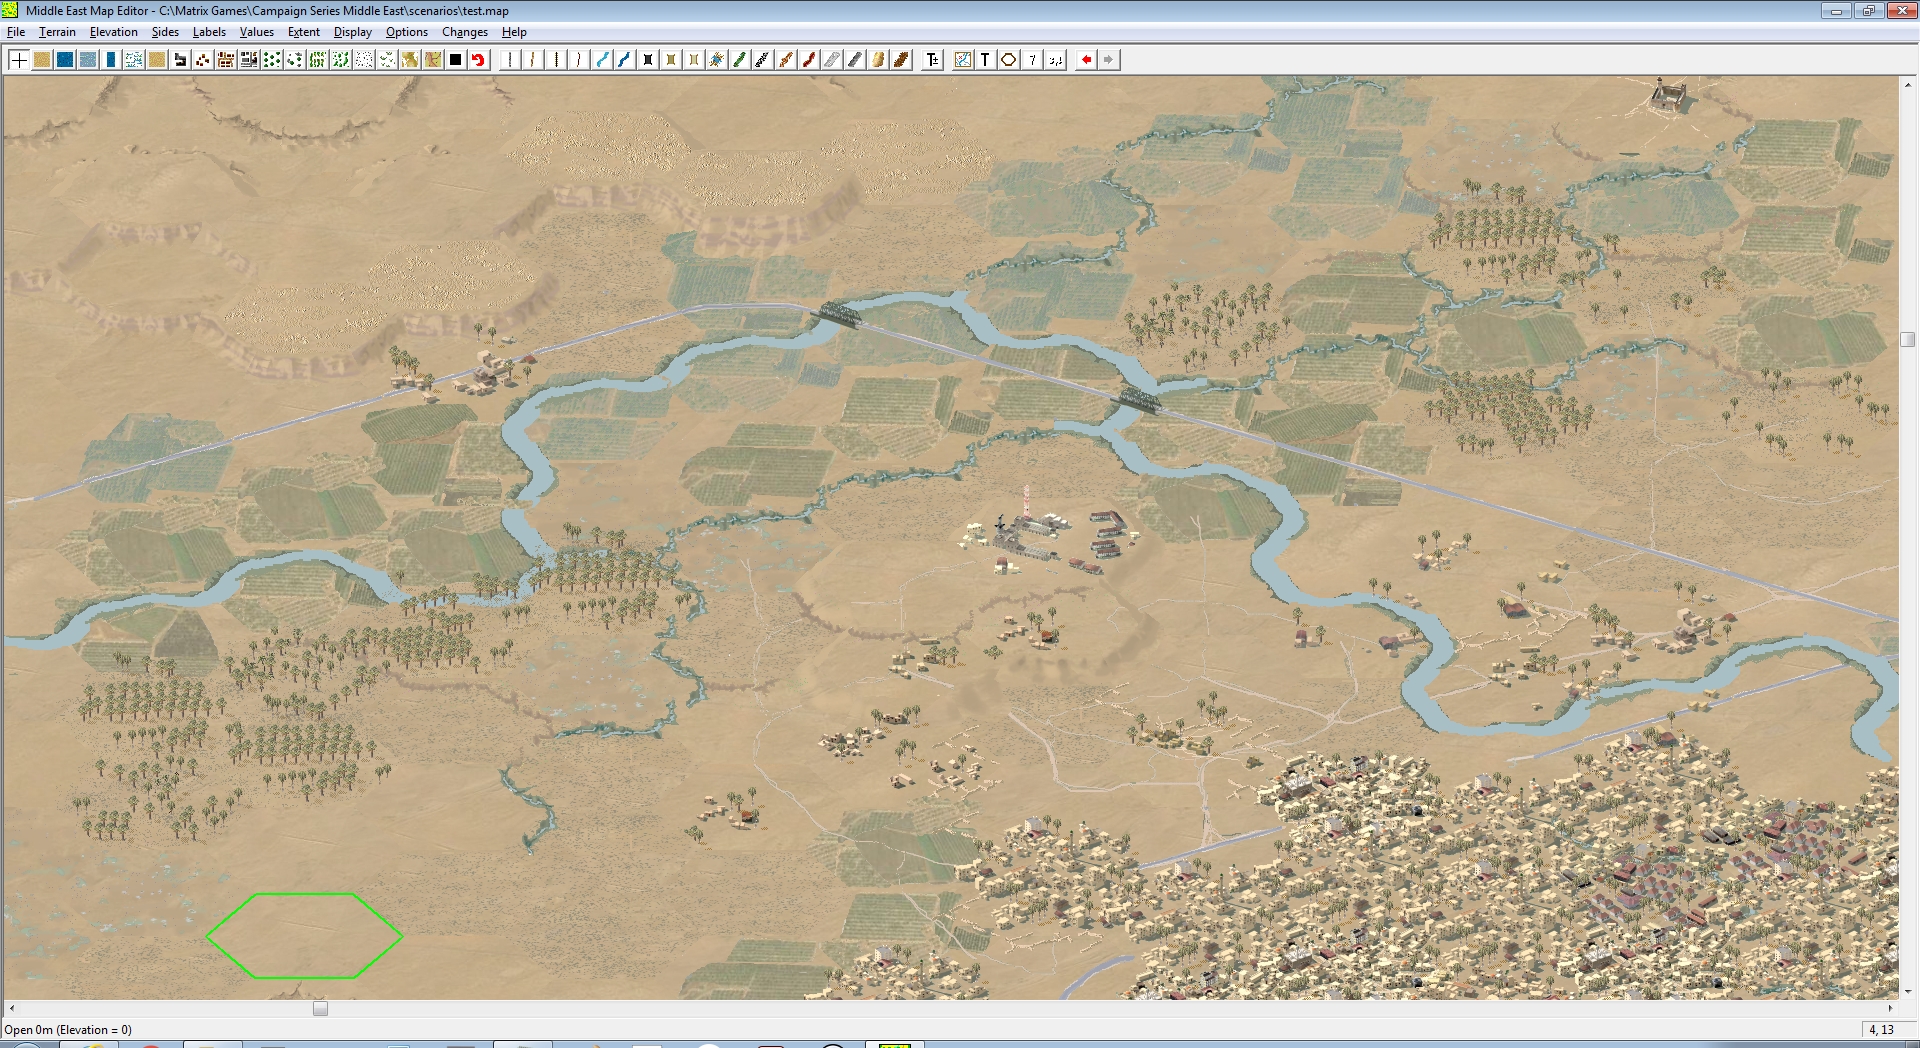1920x1048 pixels.
Task: Click the horizontal scrollbar thumb
Action: point(320,1008)
